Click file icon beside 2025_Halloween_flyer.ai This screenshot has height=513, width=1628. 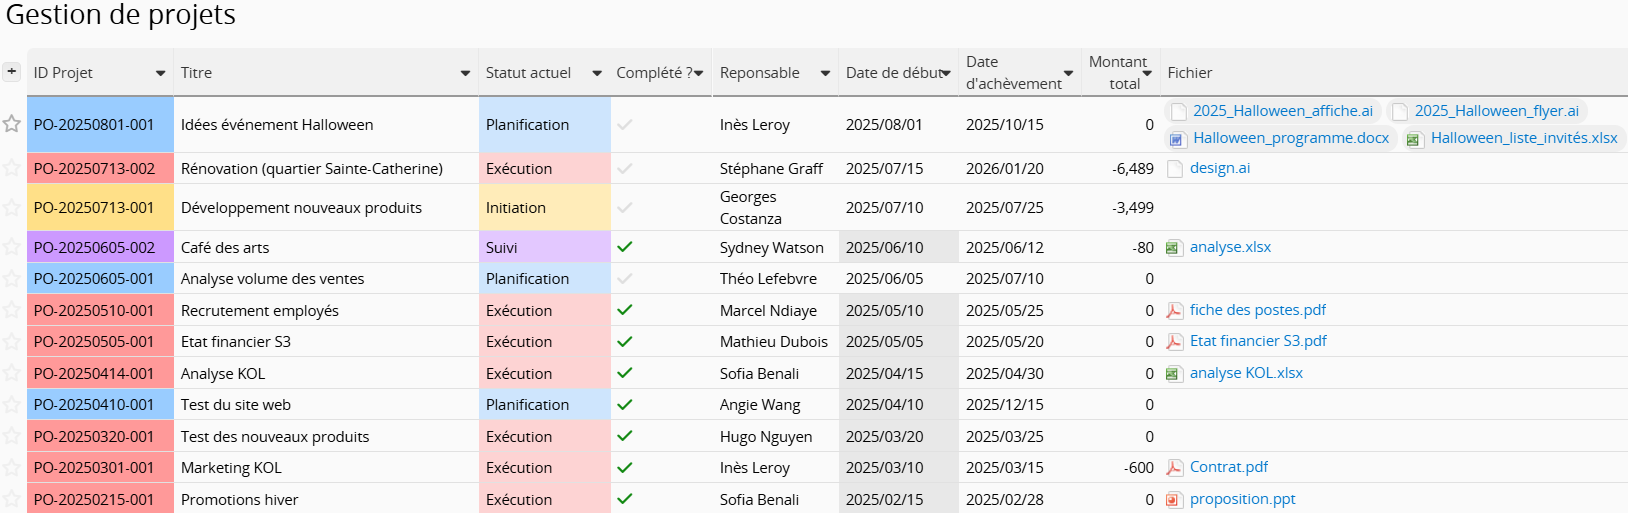(1400, 111)
